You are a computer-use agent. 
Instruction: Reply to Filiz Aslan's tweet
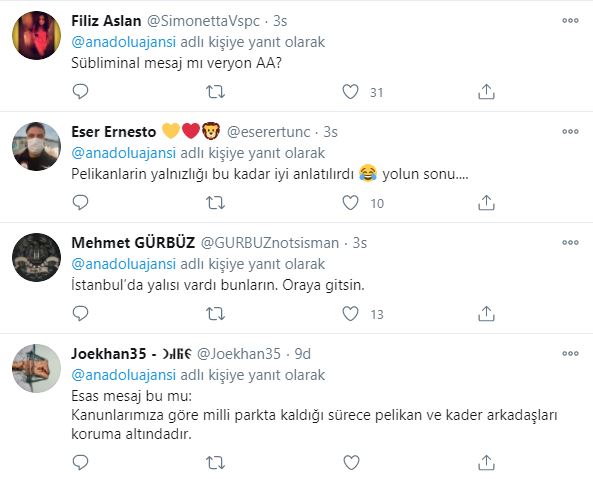coord(80,91)
